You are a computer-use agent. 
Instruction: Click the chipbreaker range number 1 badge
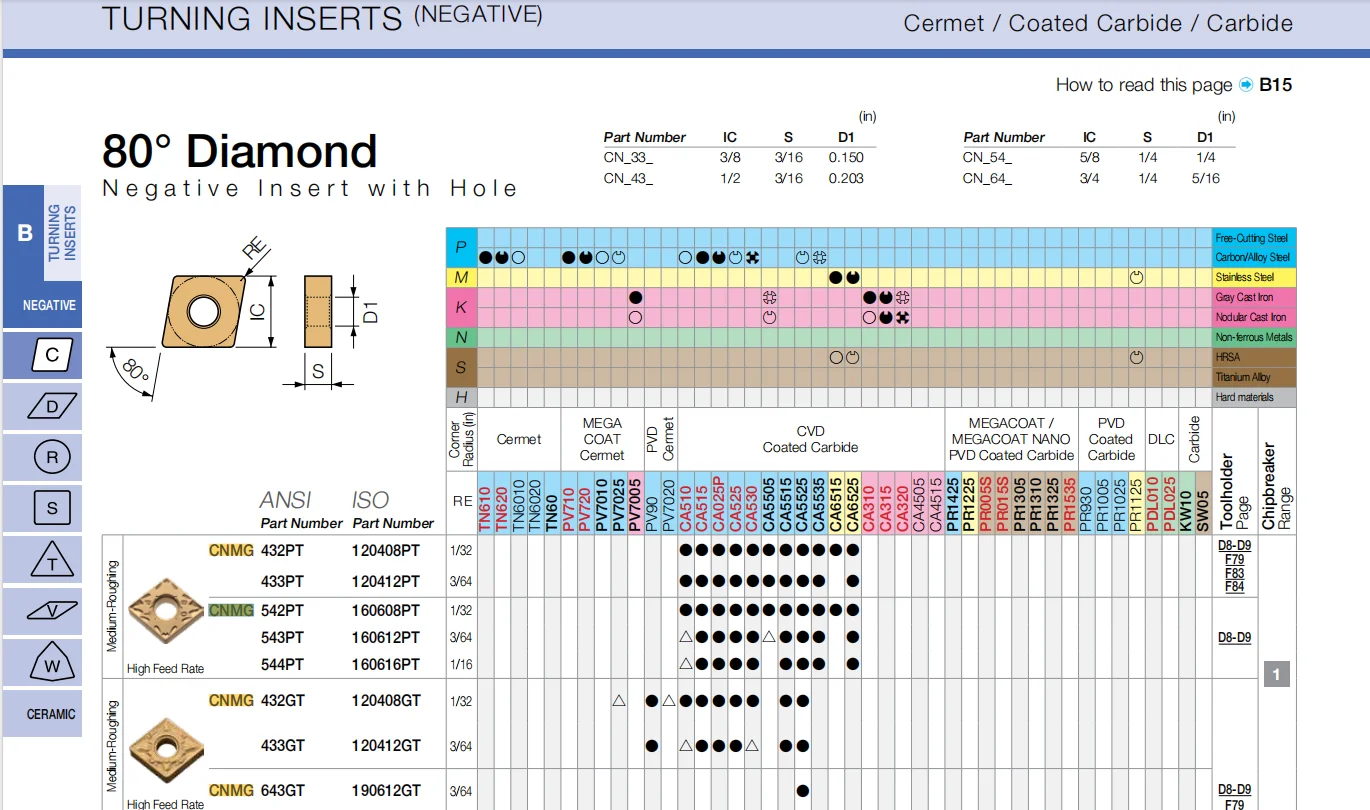click(1276, 675)
